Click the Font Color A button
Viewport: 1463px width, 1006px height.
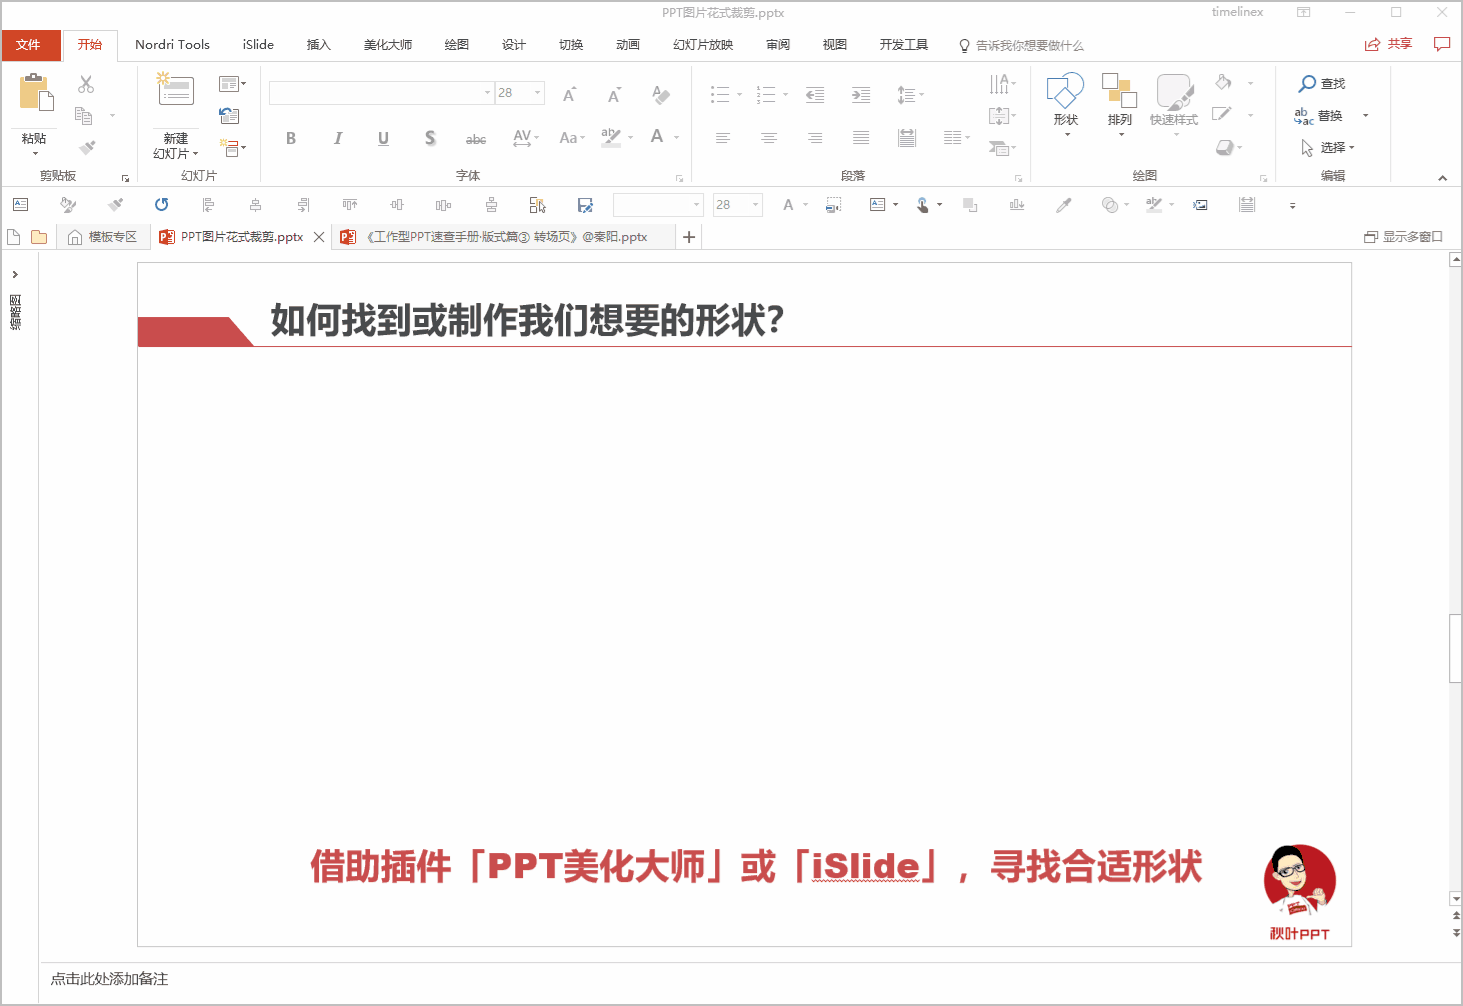click(657, 137)
